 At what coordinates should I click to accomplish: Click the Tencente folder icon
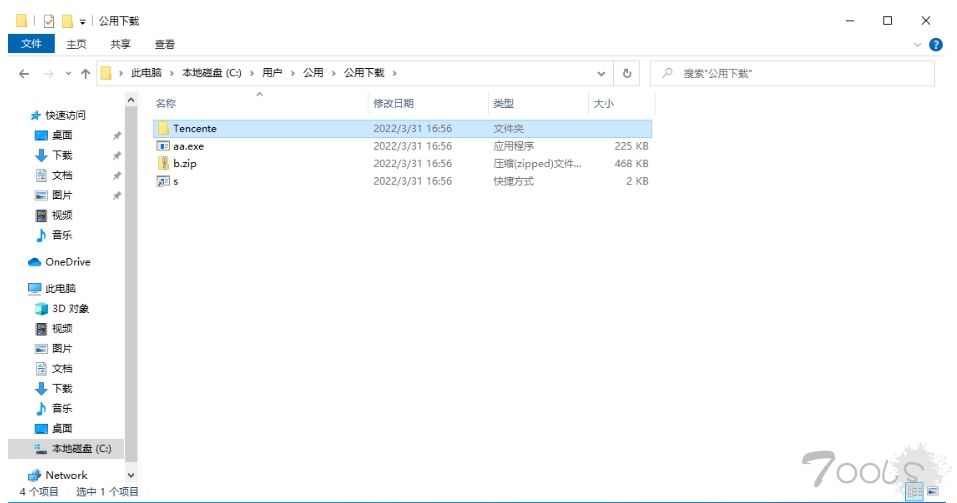(x=163, y=128)
